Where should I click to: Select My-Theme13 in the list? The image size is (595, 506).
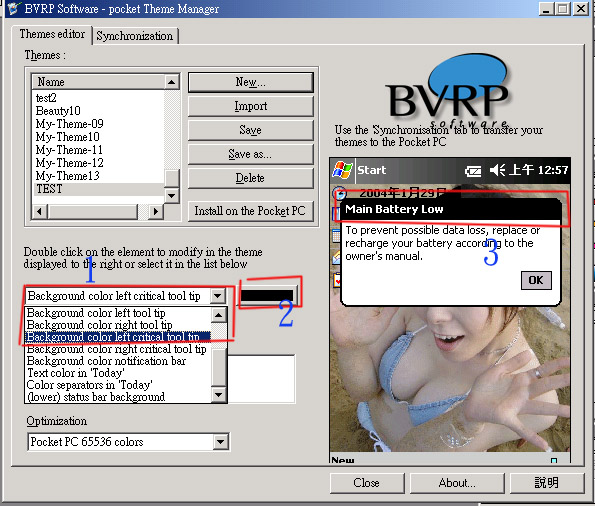68,176
